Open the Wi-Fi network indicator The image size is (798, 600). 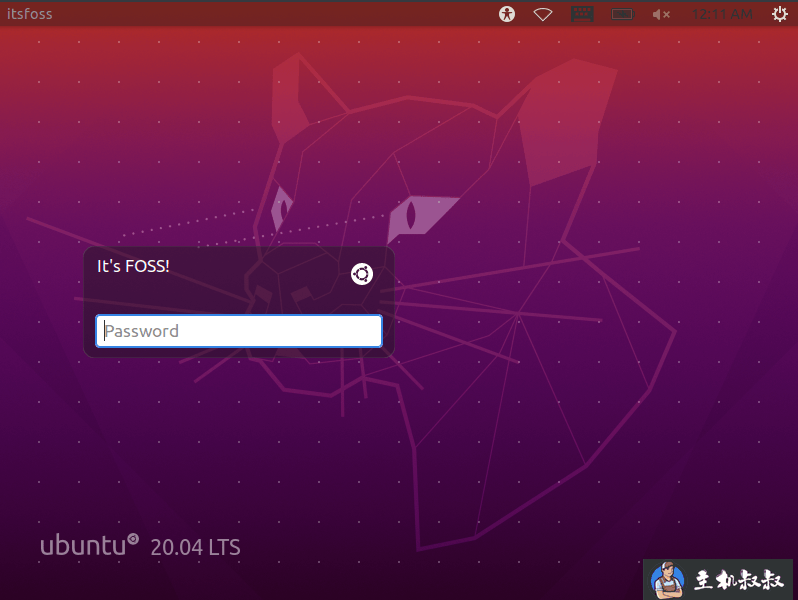(x=543, y=14)
